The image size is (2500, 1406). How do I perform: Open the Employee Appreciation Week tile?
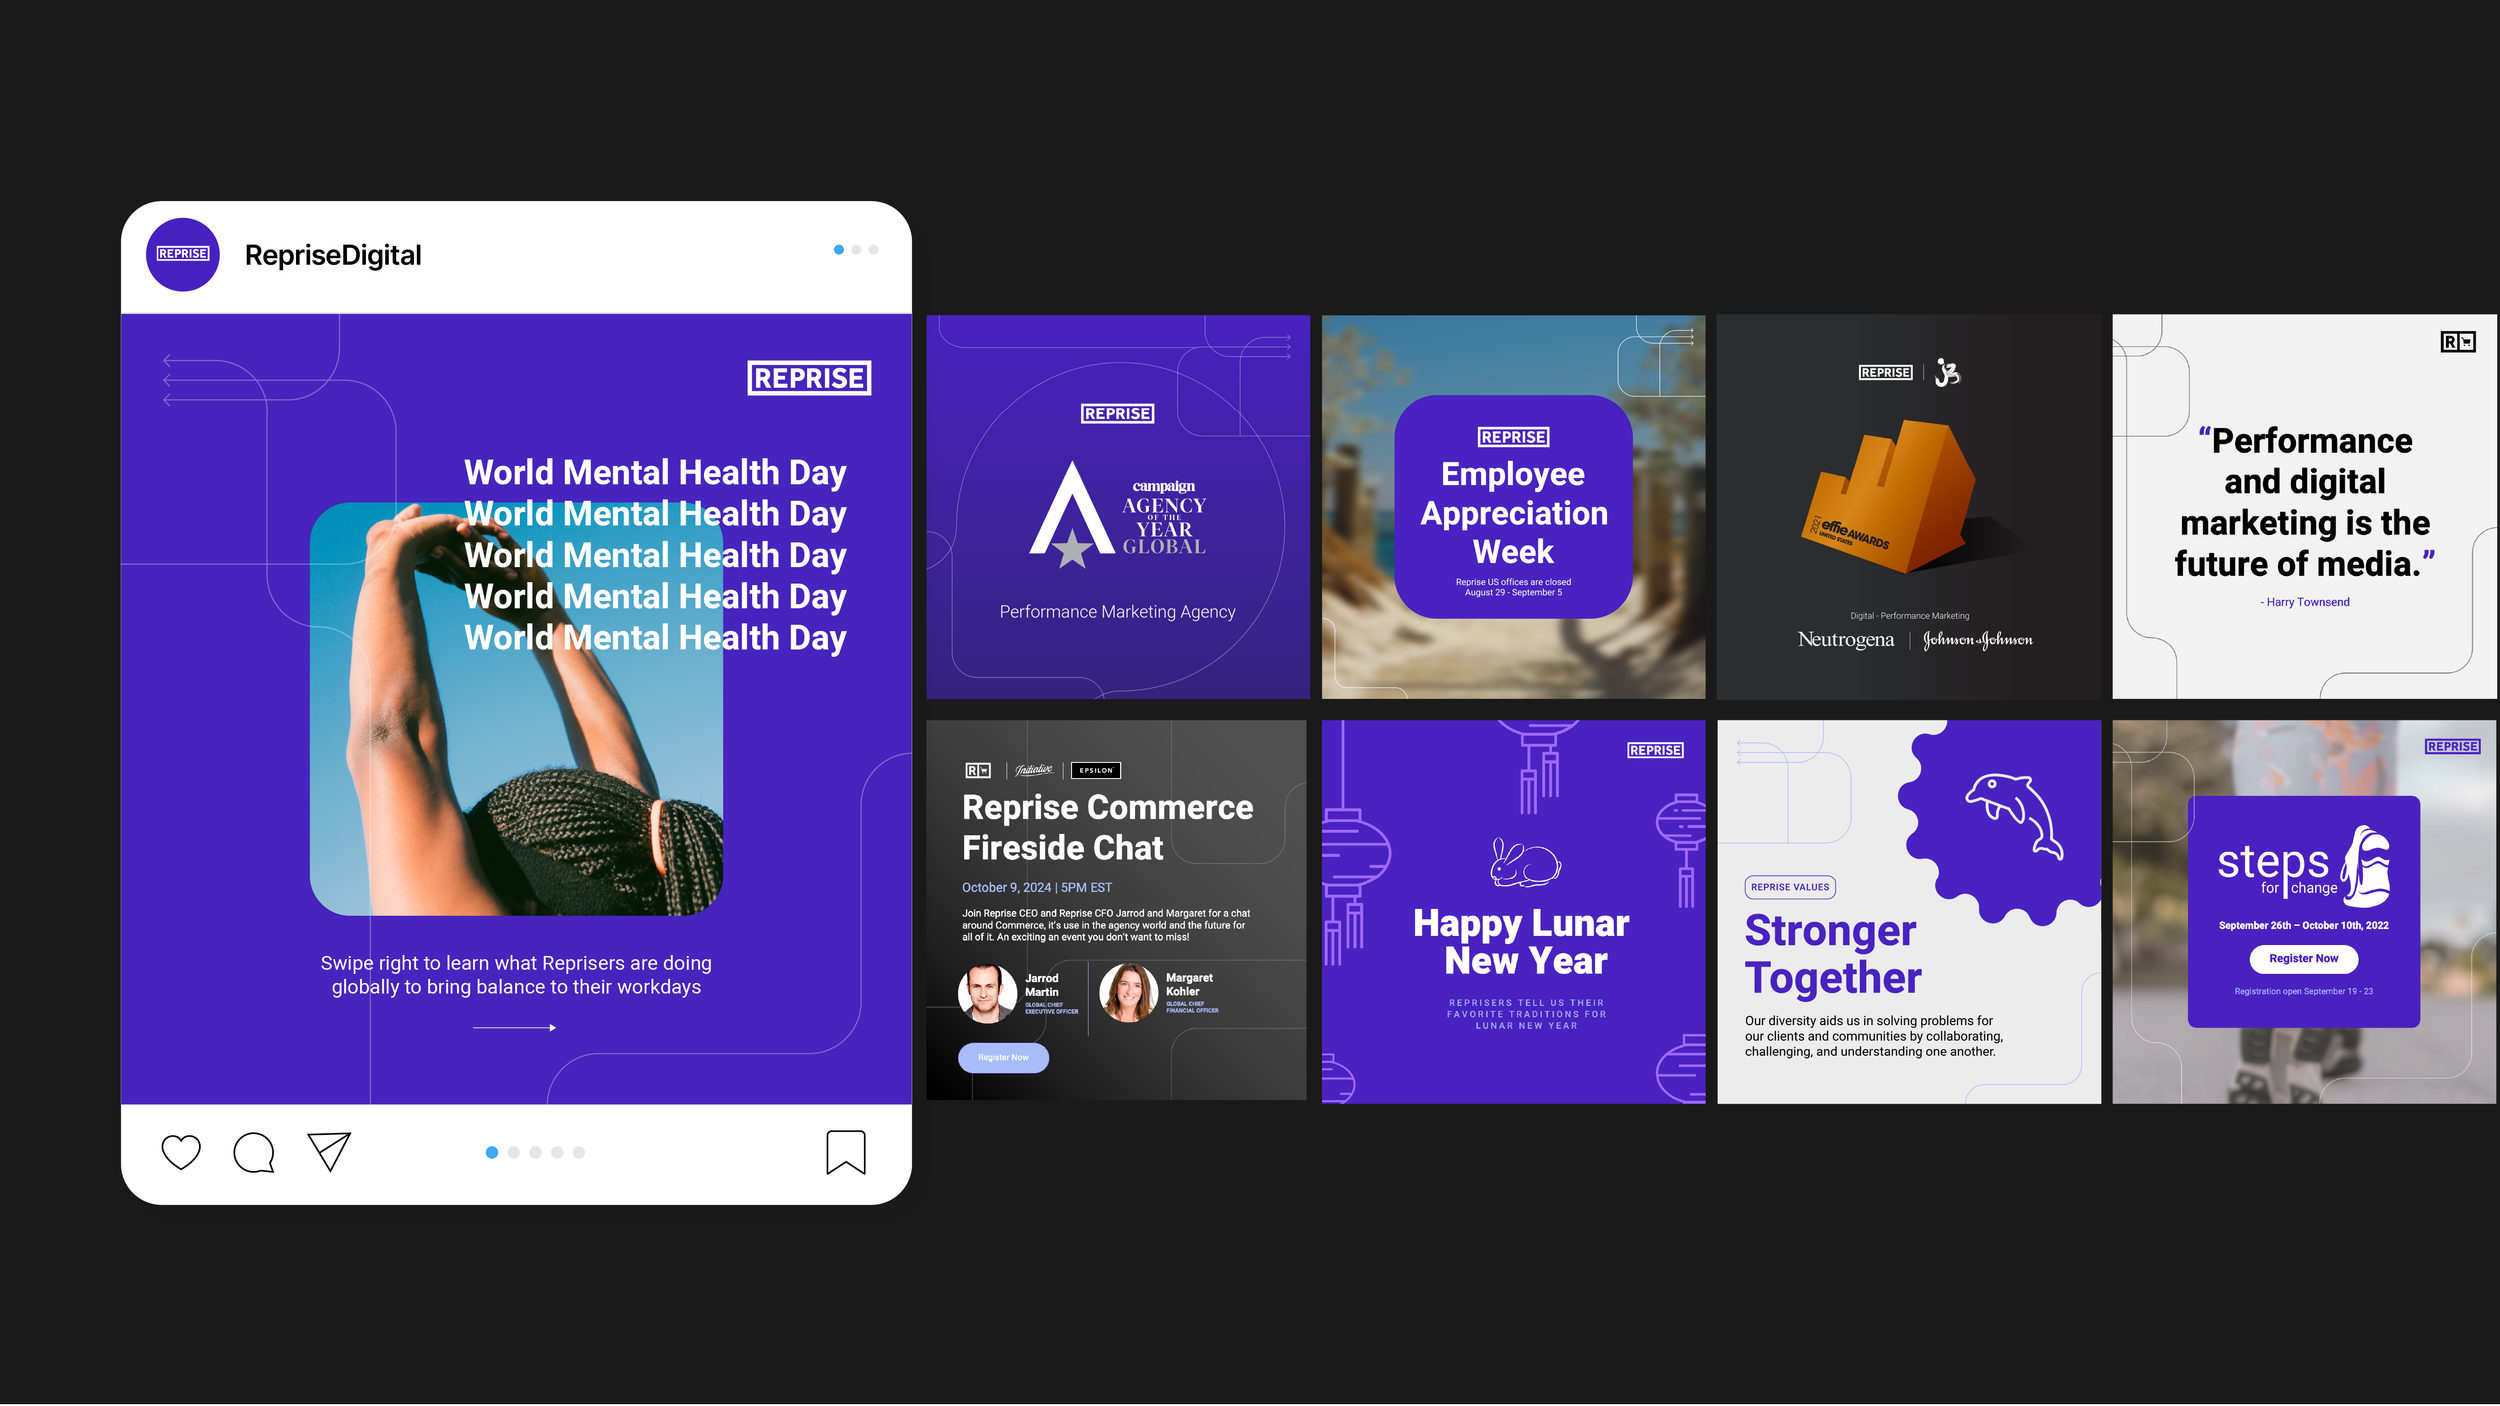pos(1514,507)
